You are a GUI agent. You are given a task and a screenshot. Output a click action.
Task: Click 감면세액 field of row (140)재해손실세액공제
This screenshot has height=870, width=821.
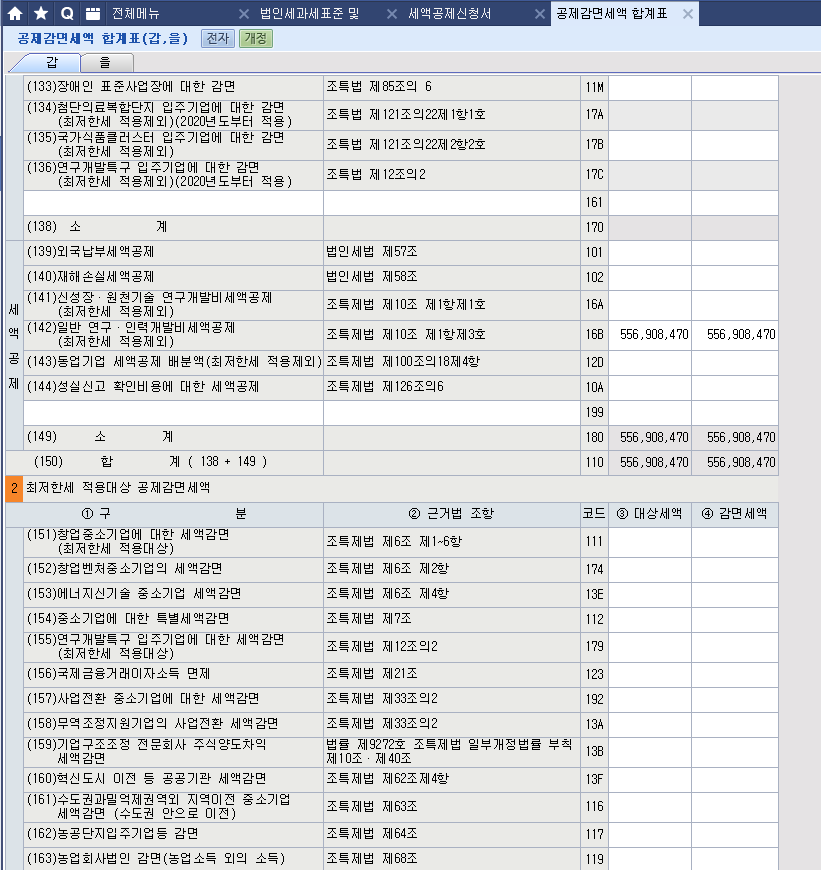(735, 277)
